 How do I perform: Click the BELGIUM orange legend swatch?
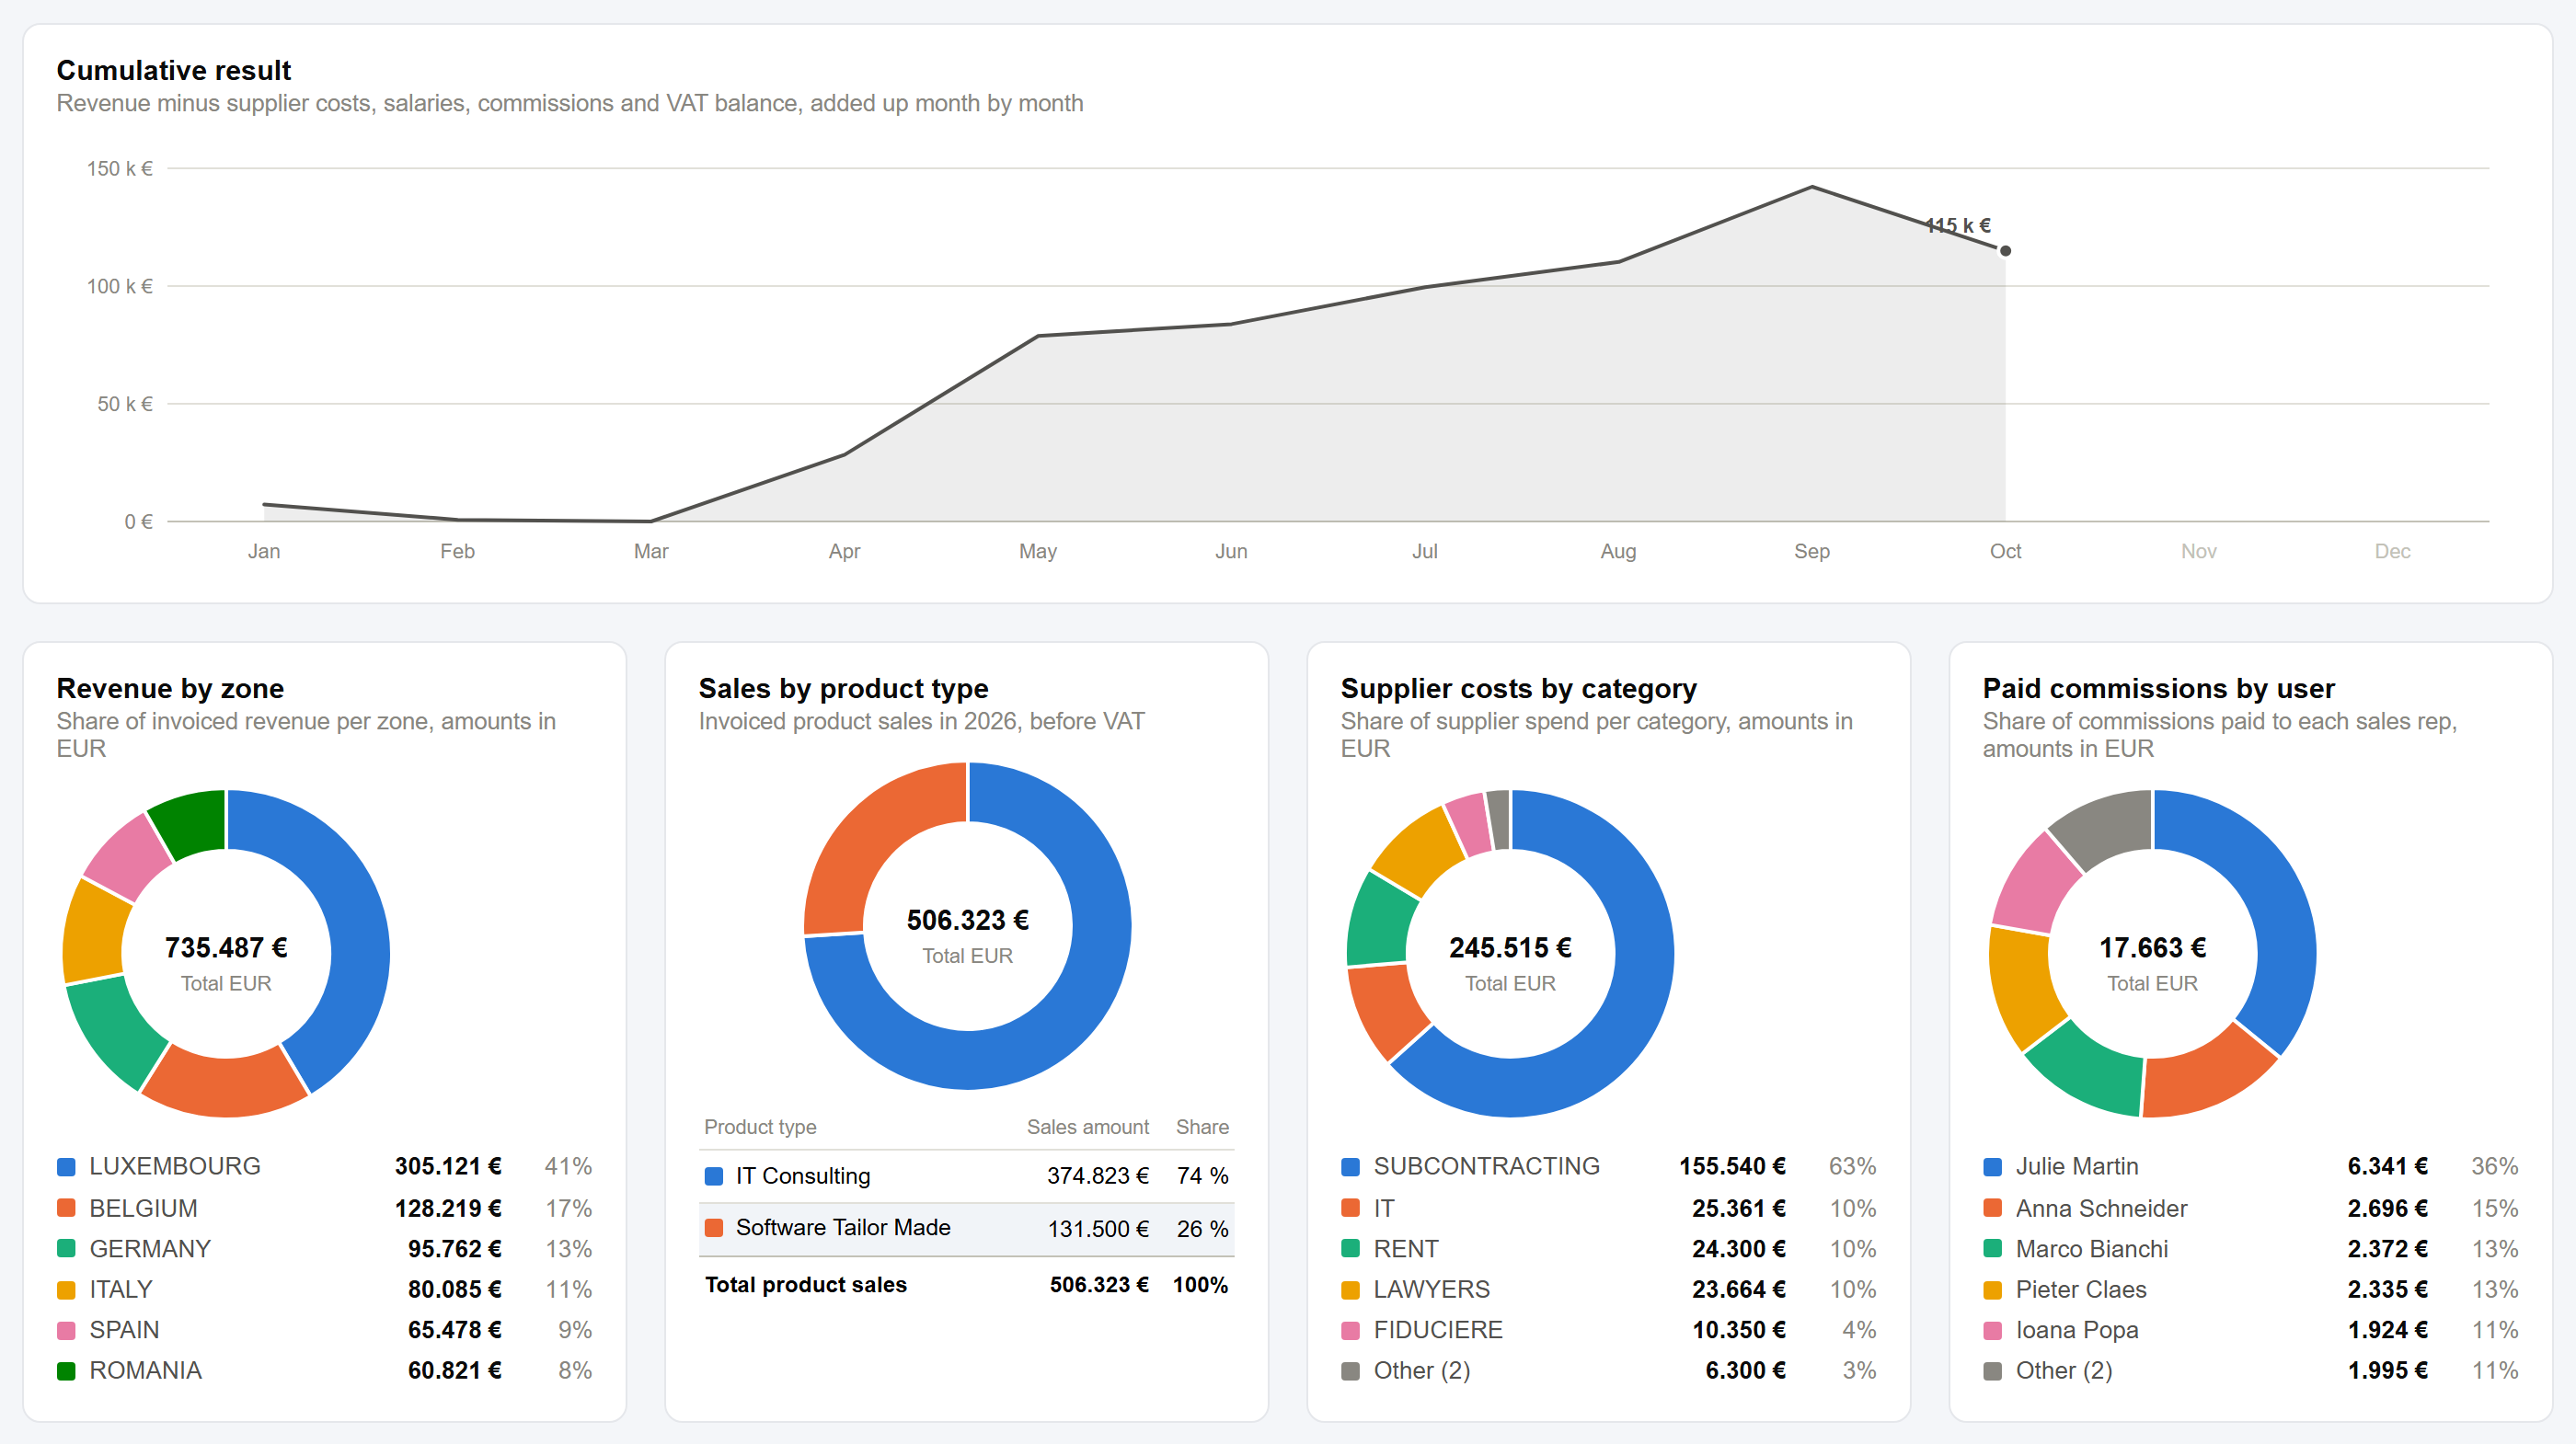click(66, 1208)
